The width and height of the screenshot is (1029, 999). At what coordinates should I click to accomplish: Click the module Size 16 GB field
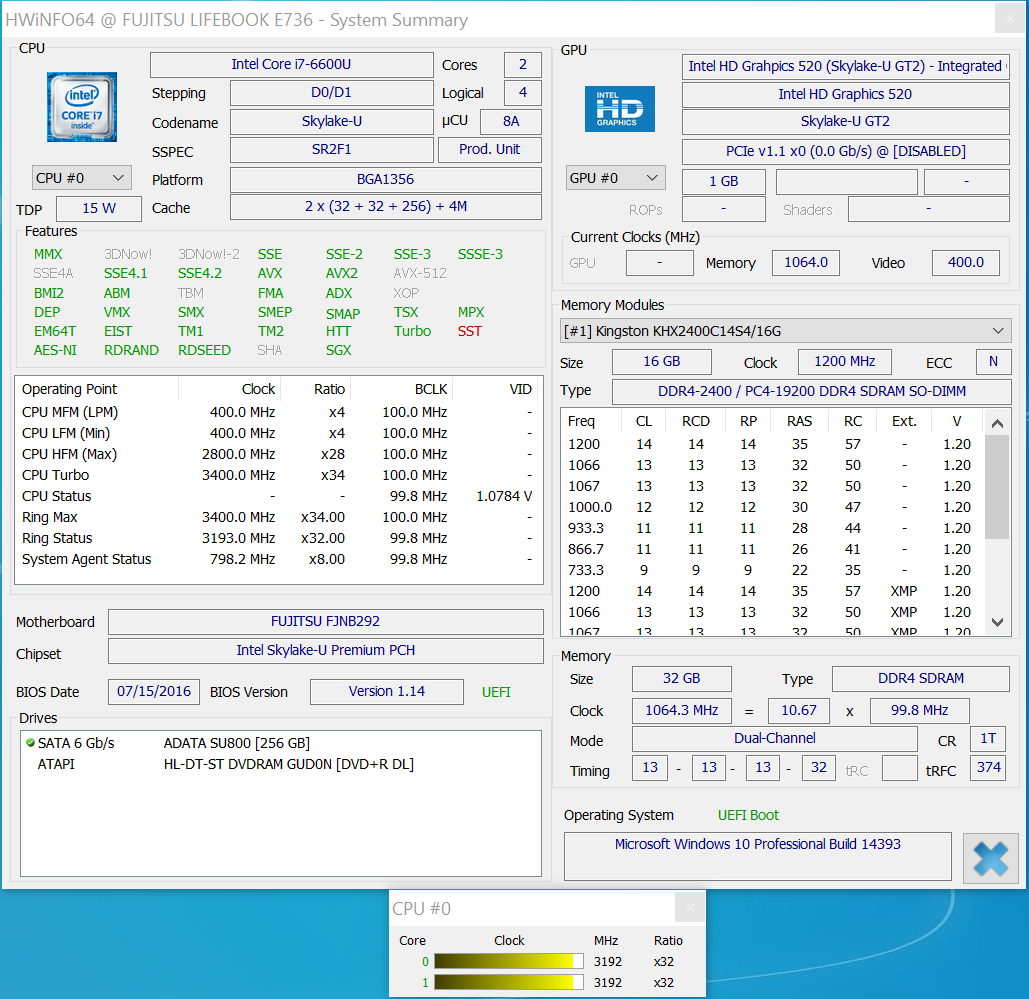click(x=662, y=362)
